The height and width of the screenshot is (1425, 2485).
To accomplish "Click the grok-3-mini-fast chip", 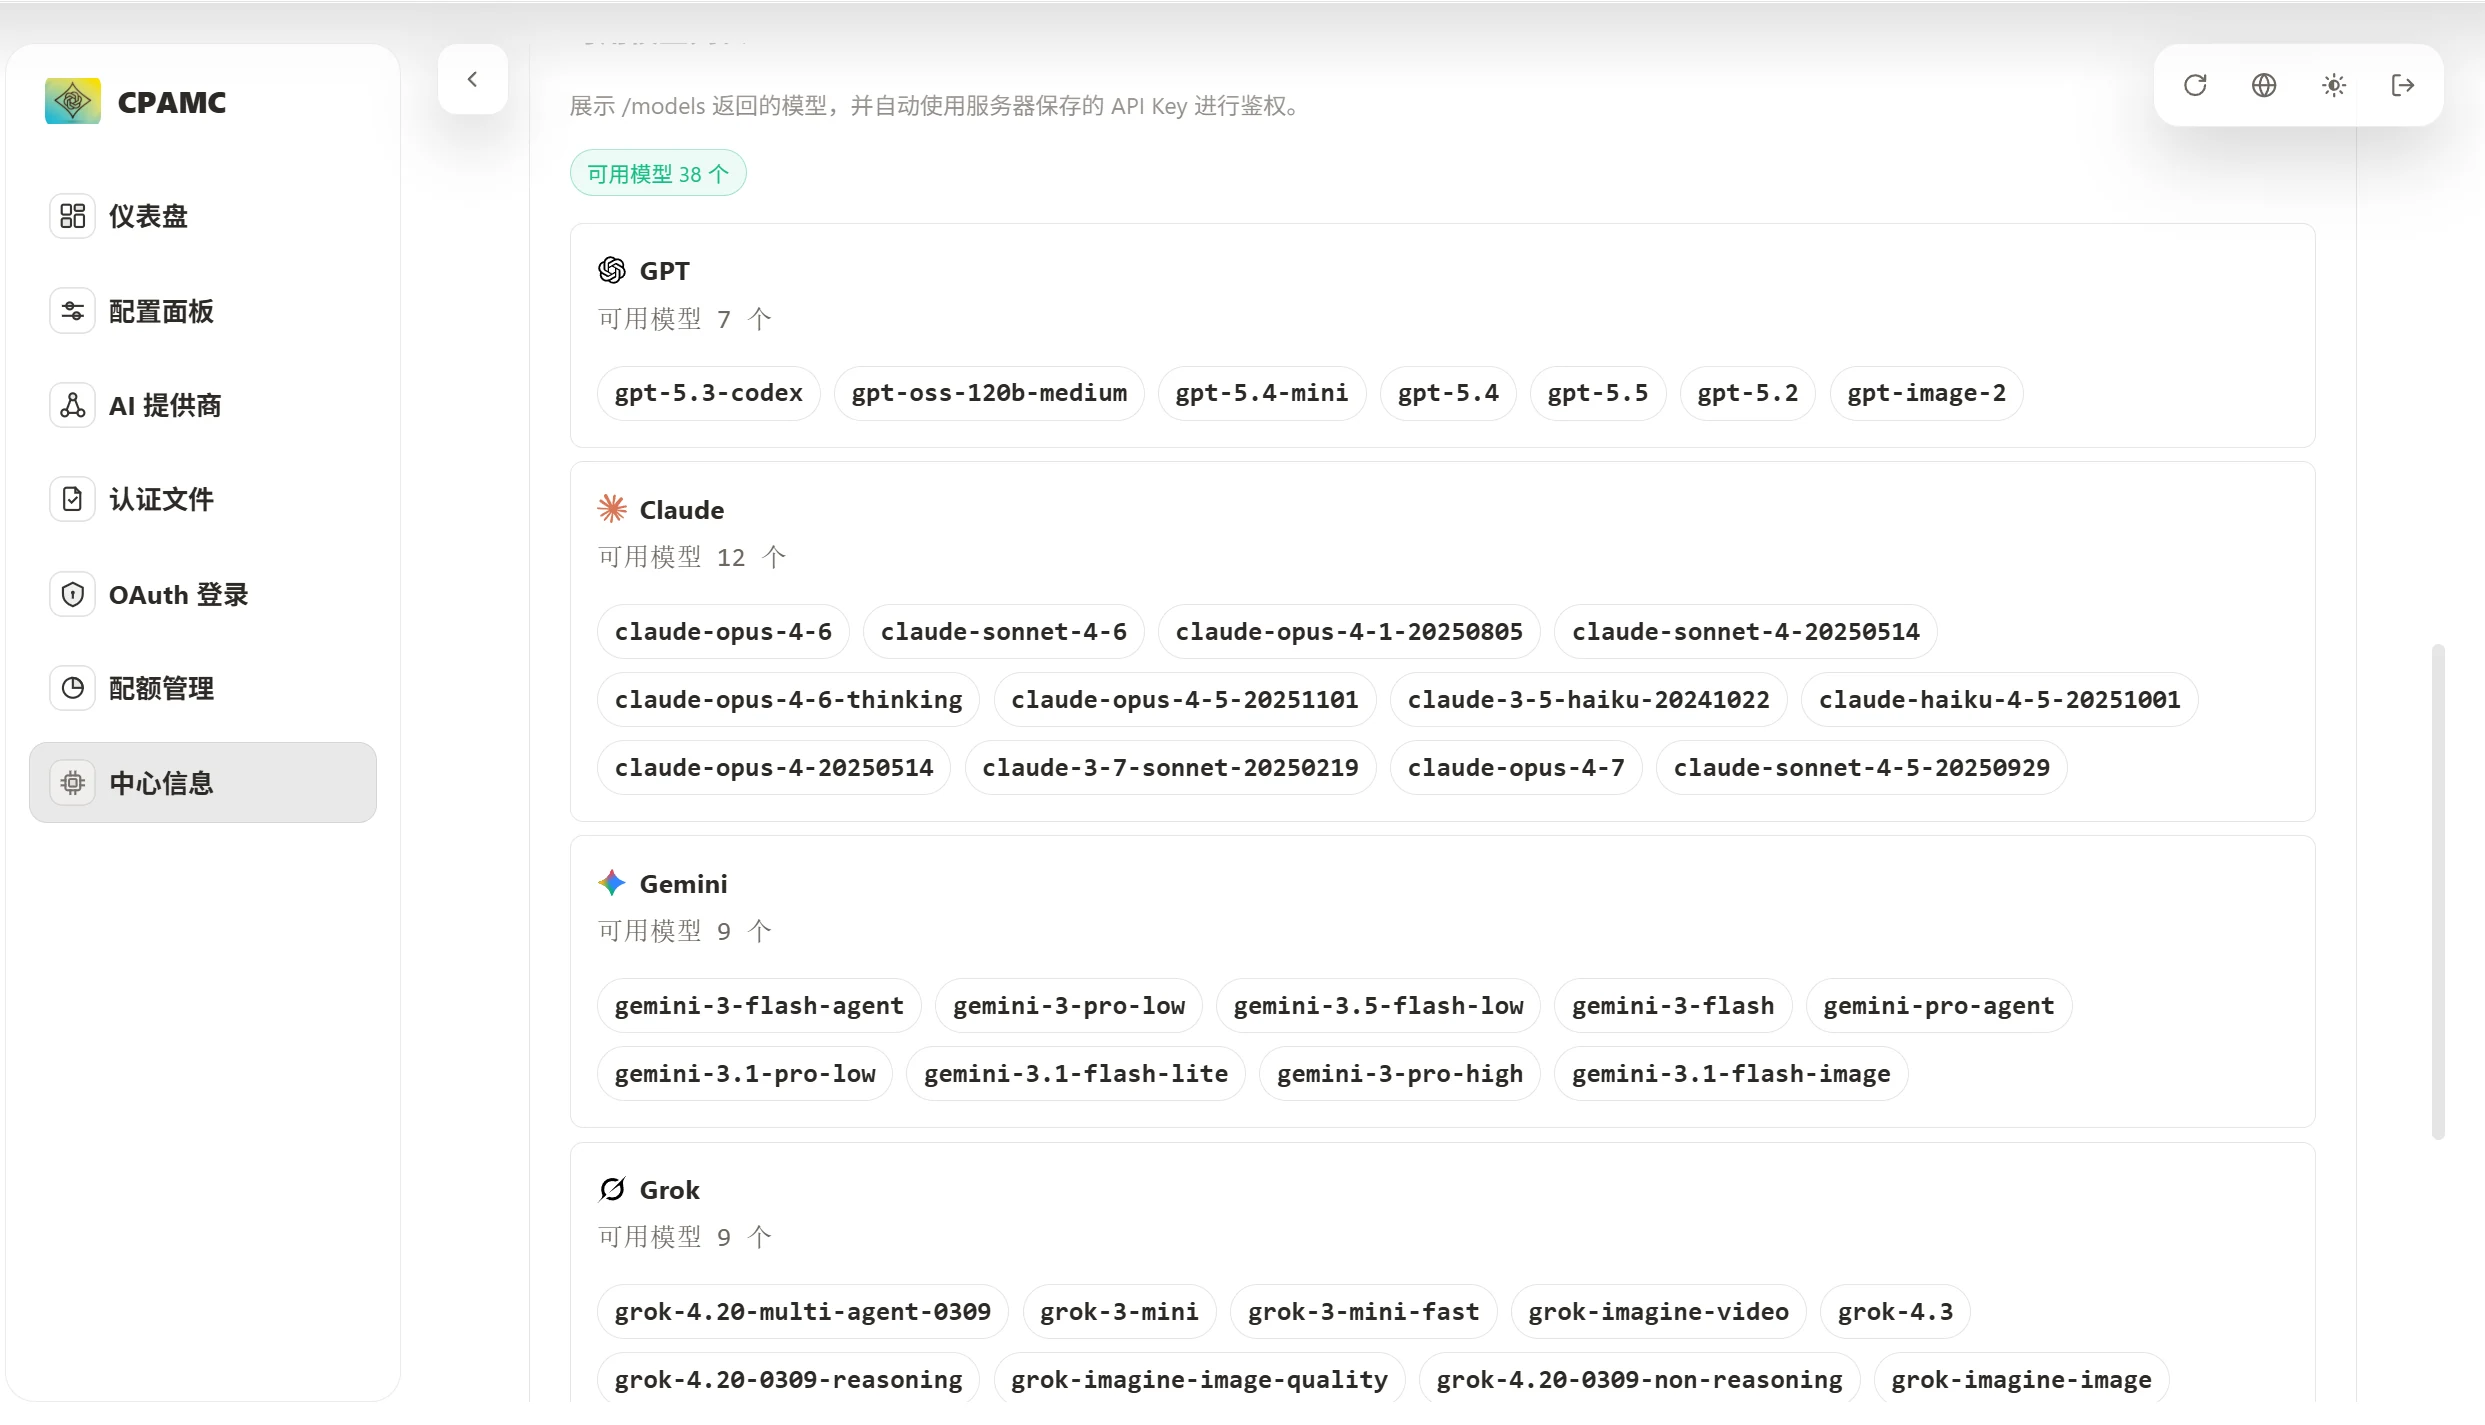I will click(x=1363, y=1311).
